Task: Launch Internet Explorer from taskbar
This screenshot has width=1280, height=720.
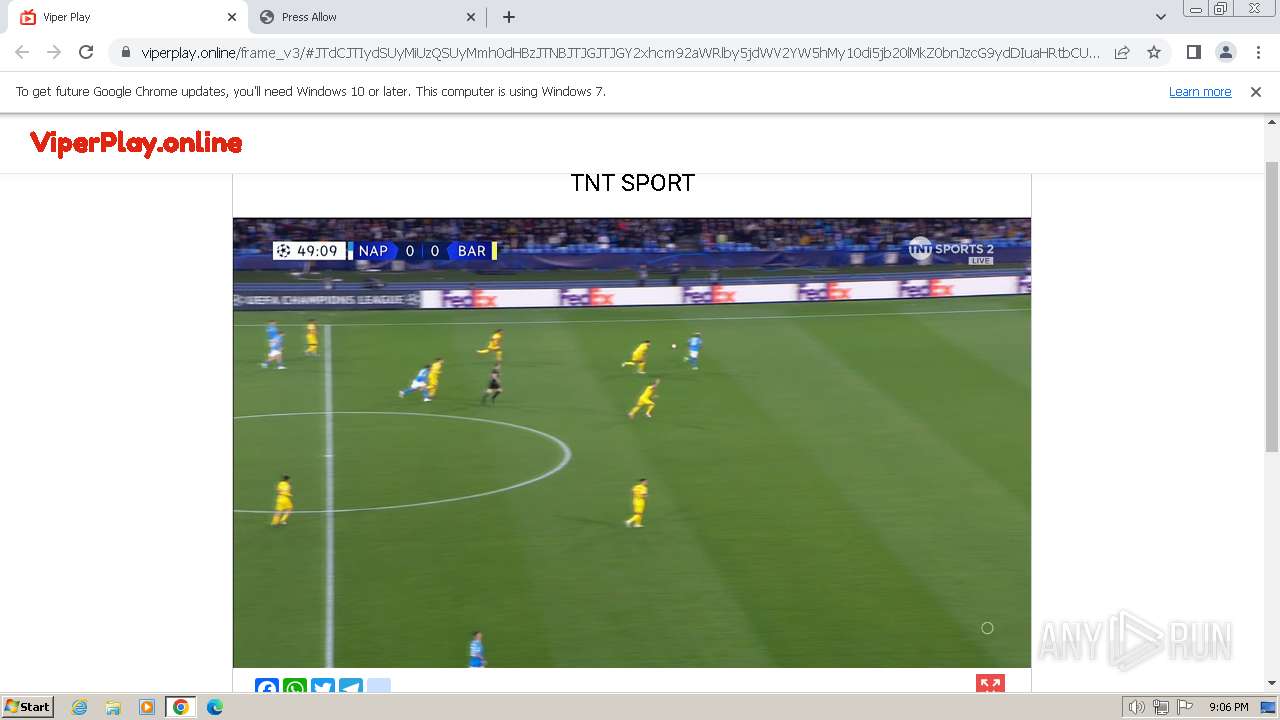Action: coord(80,707)
